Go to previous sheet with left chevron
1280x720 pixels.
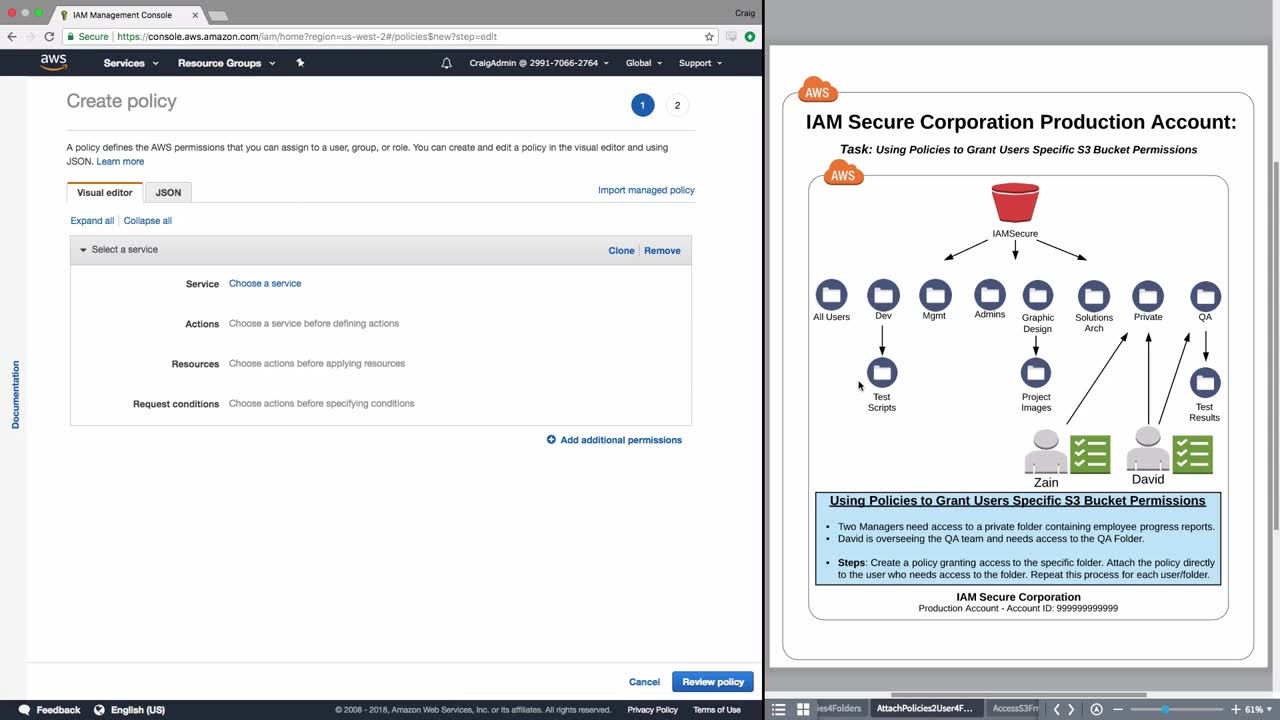(1056, 709)
